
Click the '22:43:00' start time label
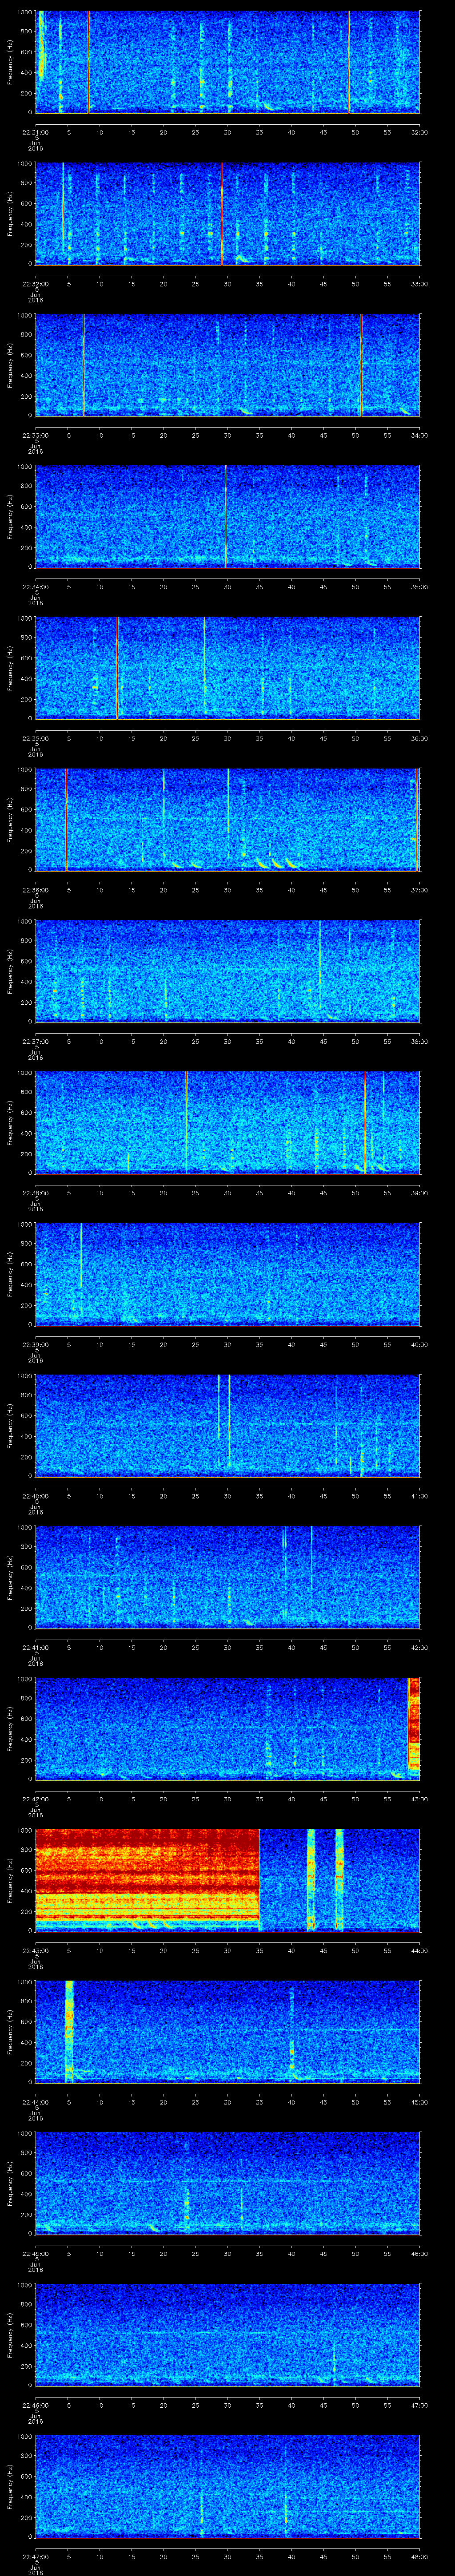(x=35, y=1950)
